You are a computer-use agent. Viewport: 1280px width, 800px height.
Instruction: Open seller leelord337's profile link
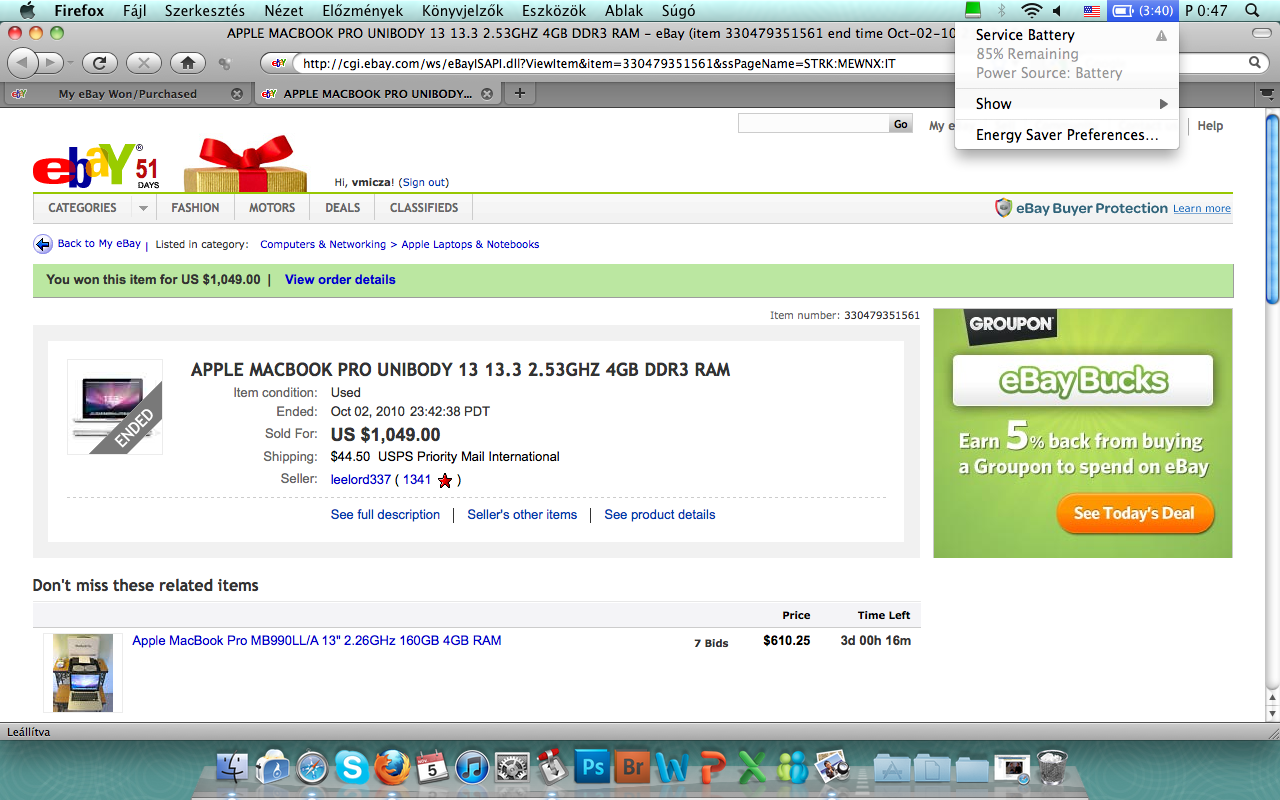(x=361, y=480)
